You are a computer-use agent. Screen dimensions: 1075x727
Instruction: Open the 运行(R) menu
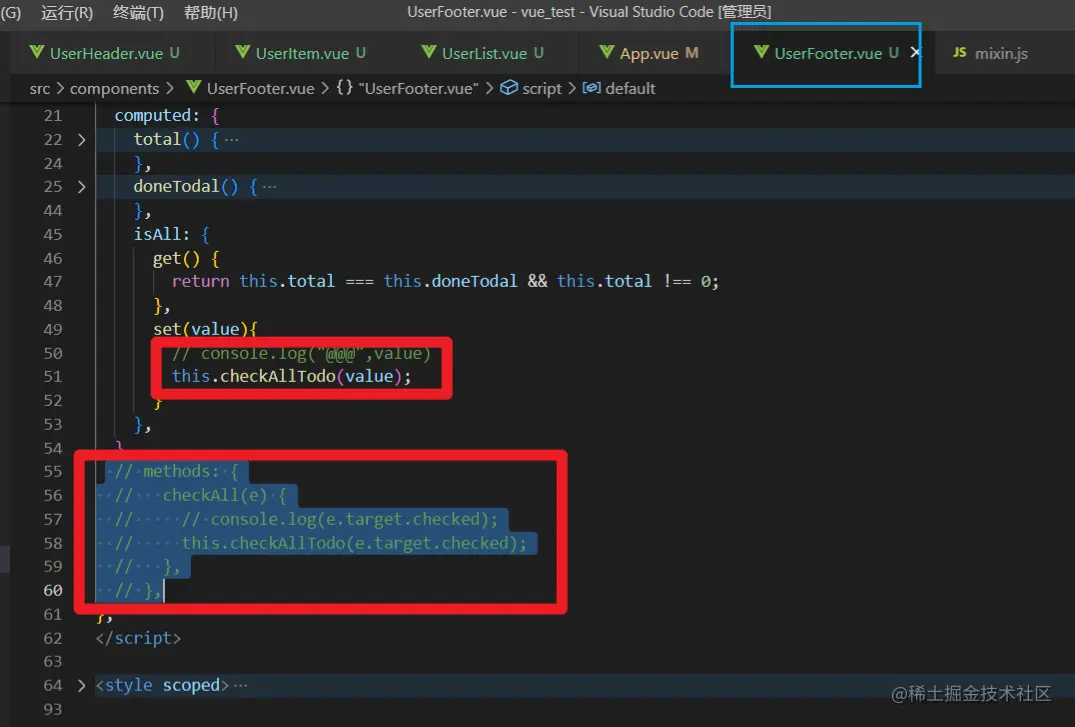click(67, 12)
